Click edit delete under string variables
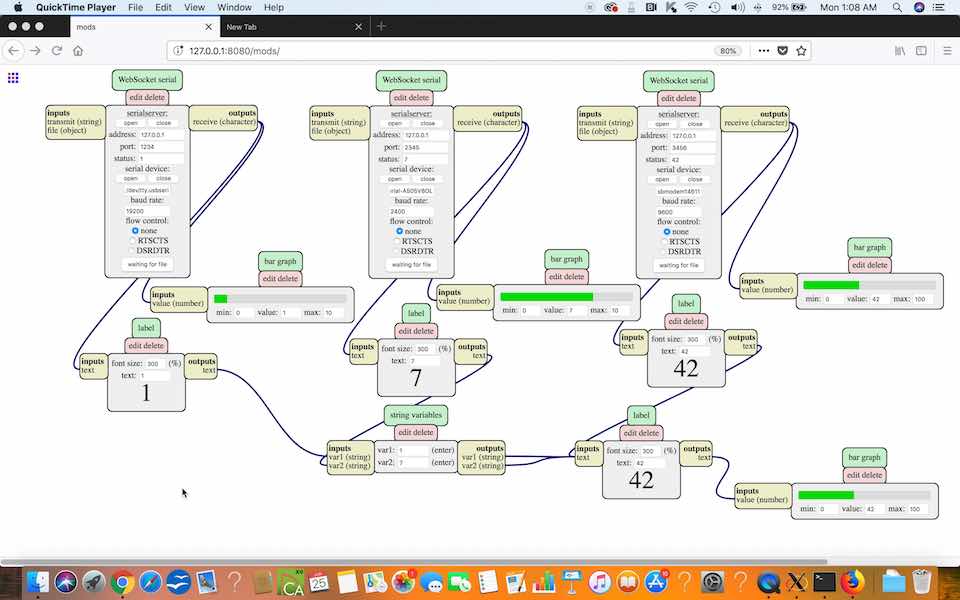 pos(416,432)
